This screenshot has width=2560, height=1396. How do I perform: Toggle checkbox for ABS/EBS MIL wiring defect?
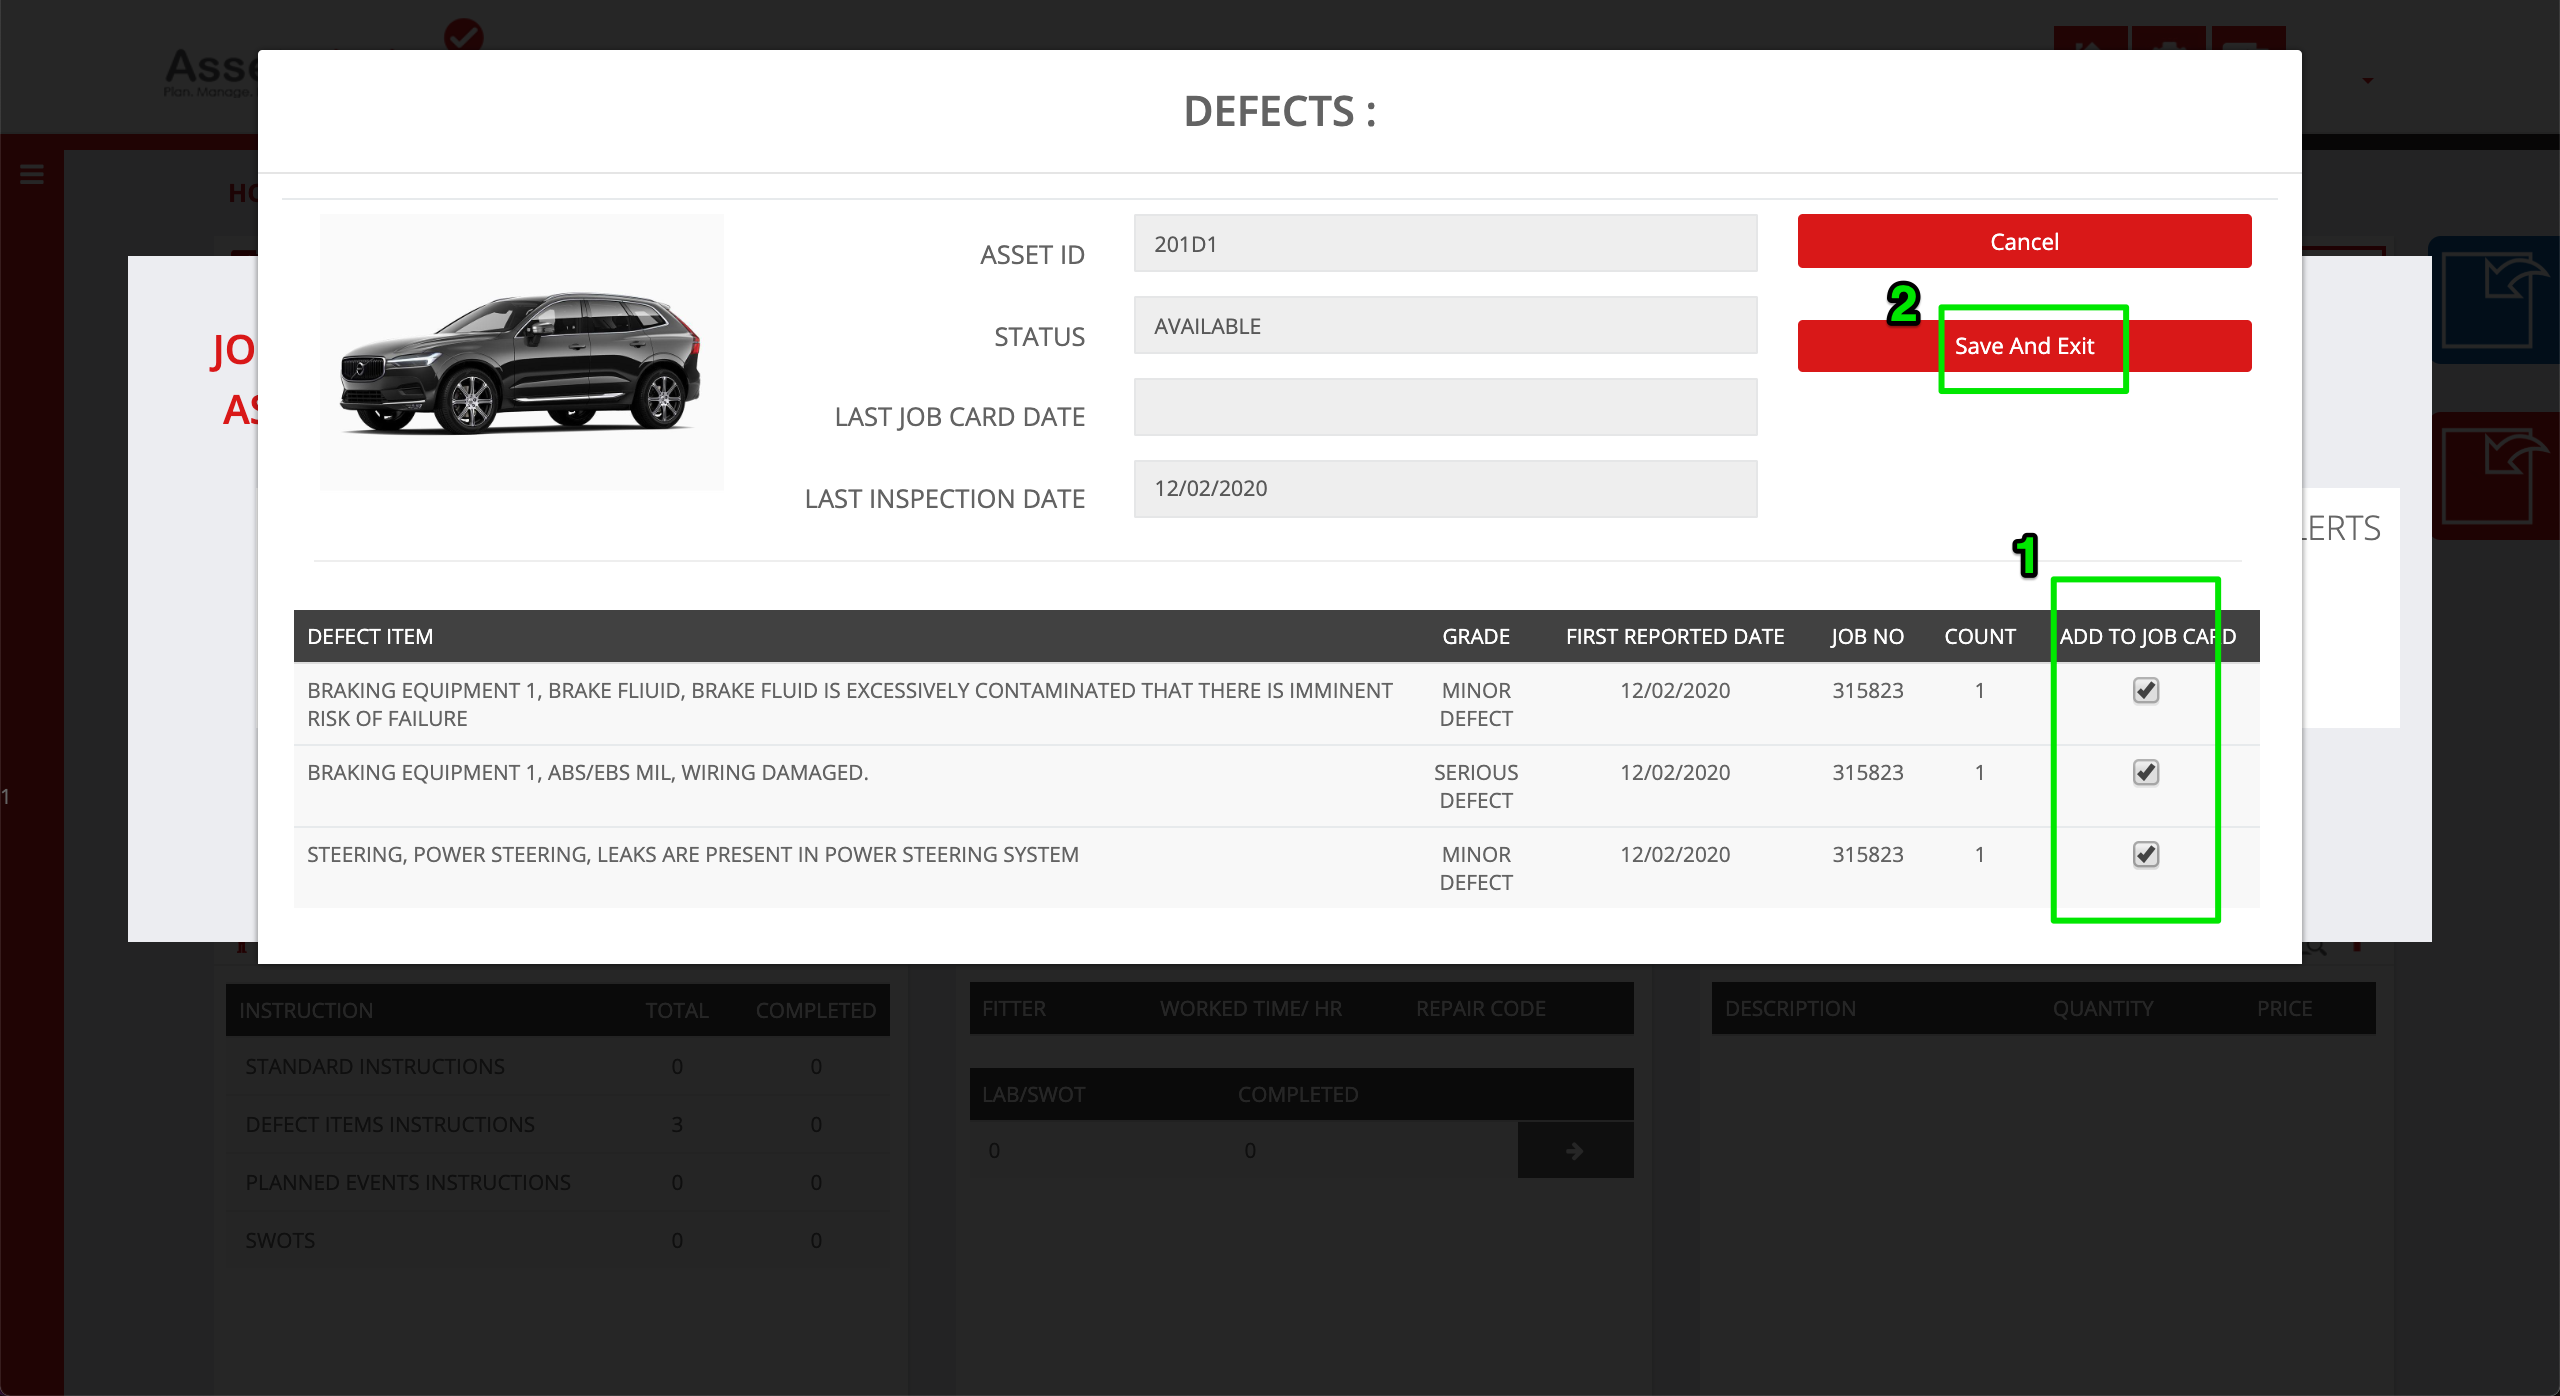2146,772
